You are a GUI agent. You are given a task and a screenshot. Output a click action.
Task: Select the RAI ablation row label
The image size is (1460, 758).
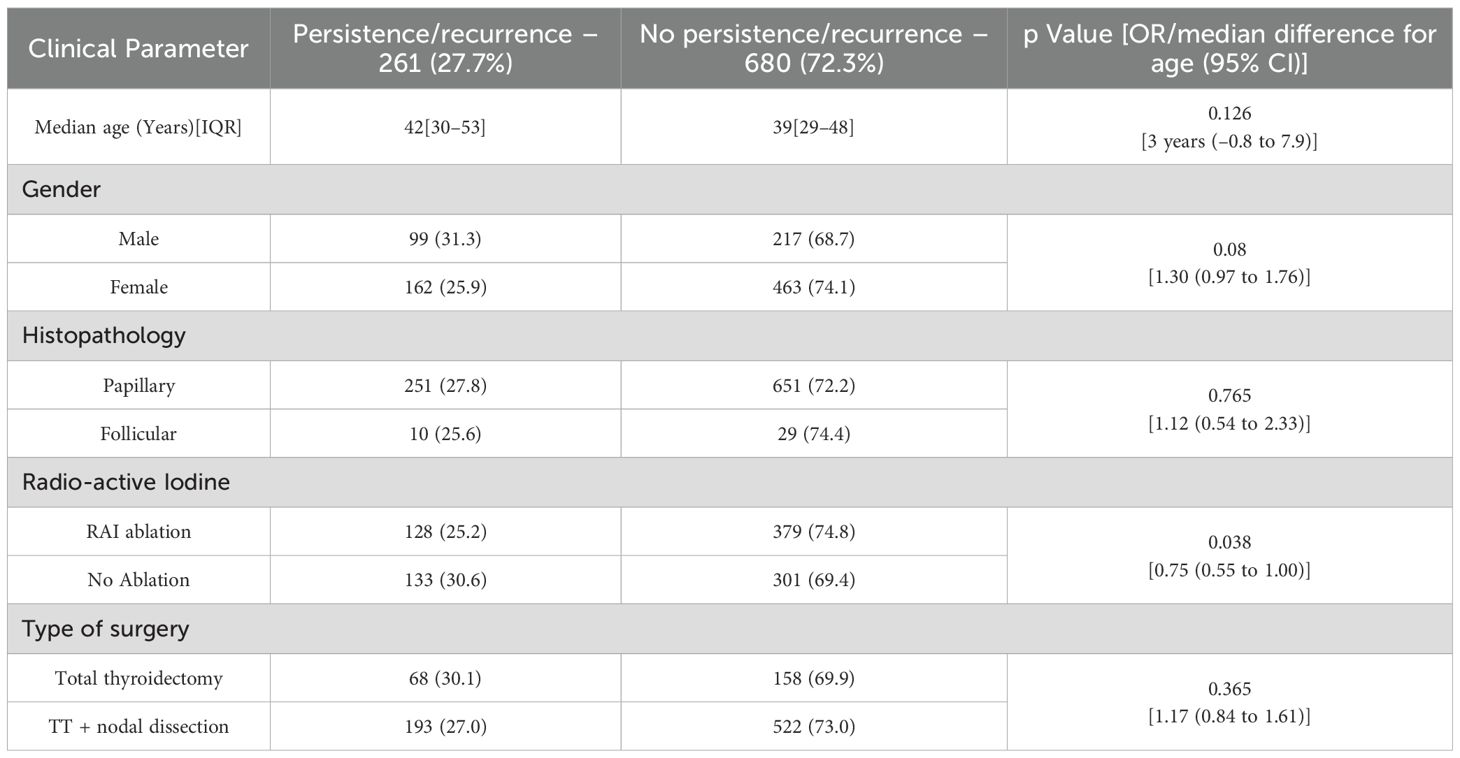pos(138,531)
